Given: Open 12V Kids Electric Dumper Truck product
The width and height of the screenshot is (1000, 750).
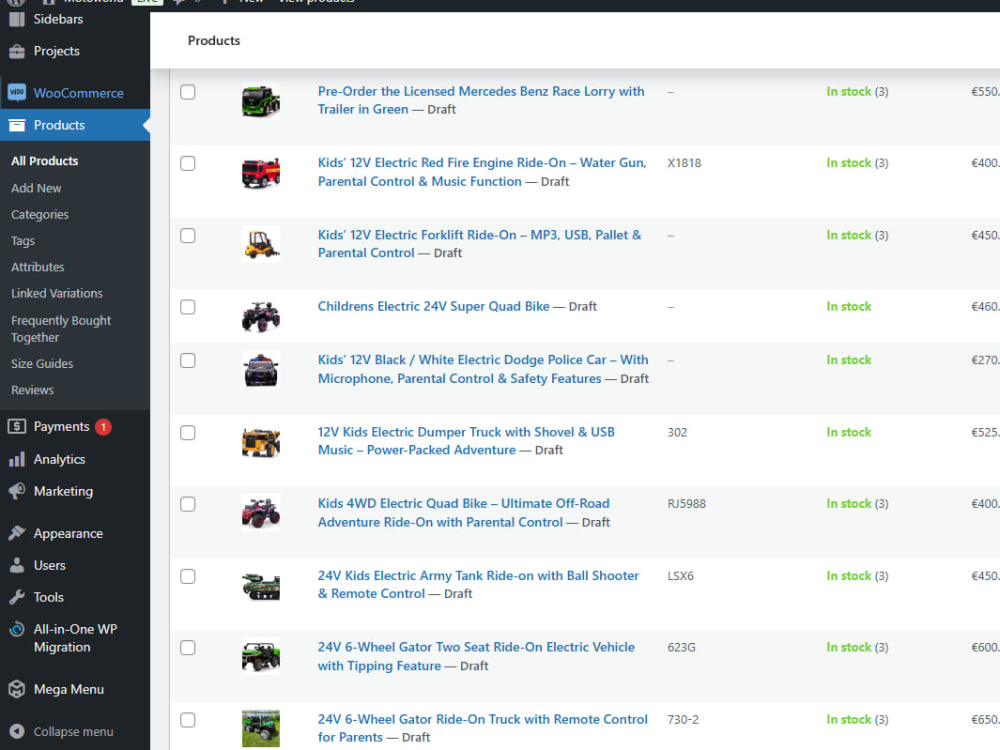Looking at the screenshot, I should [466, 441].
